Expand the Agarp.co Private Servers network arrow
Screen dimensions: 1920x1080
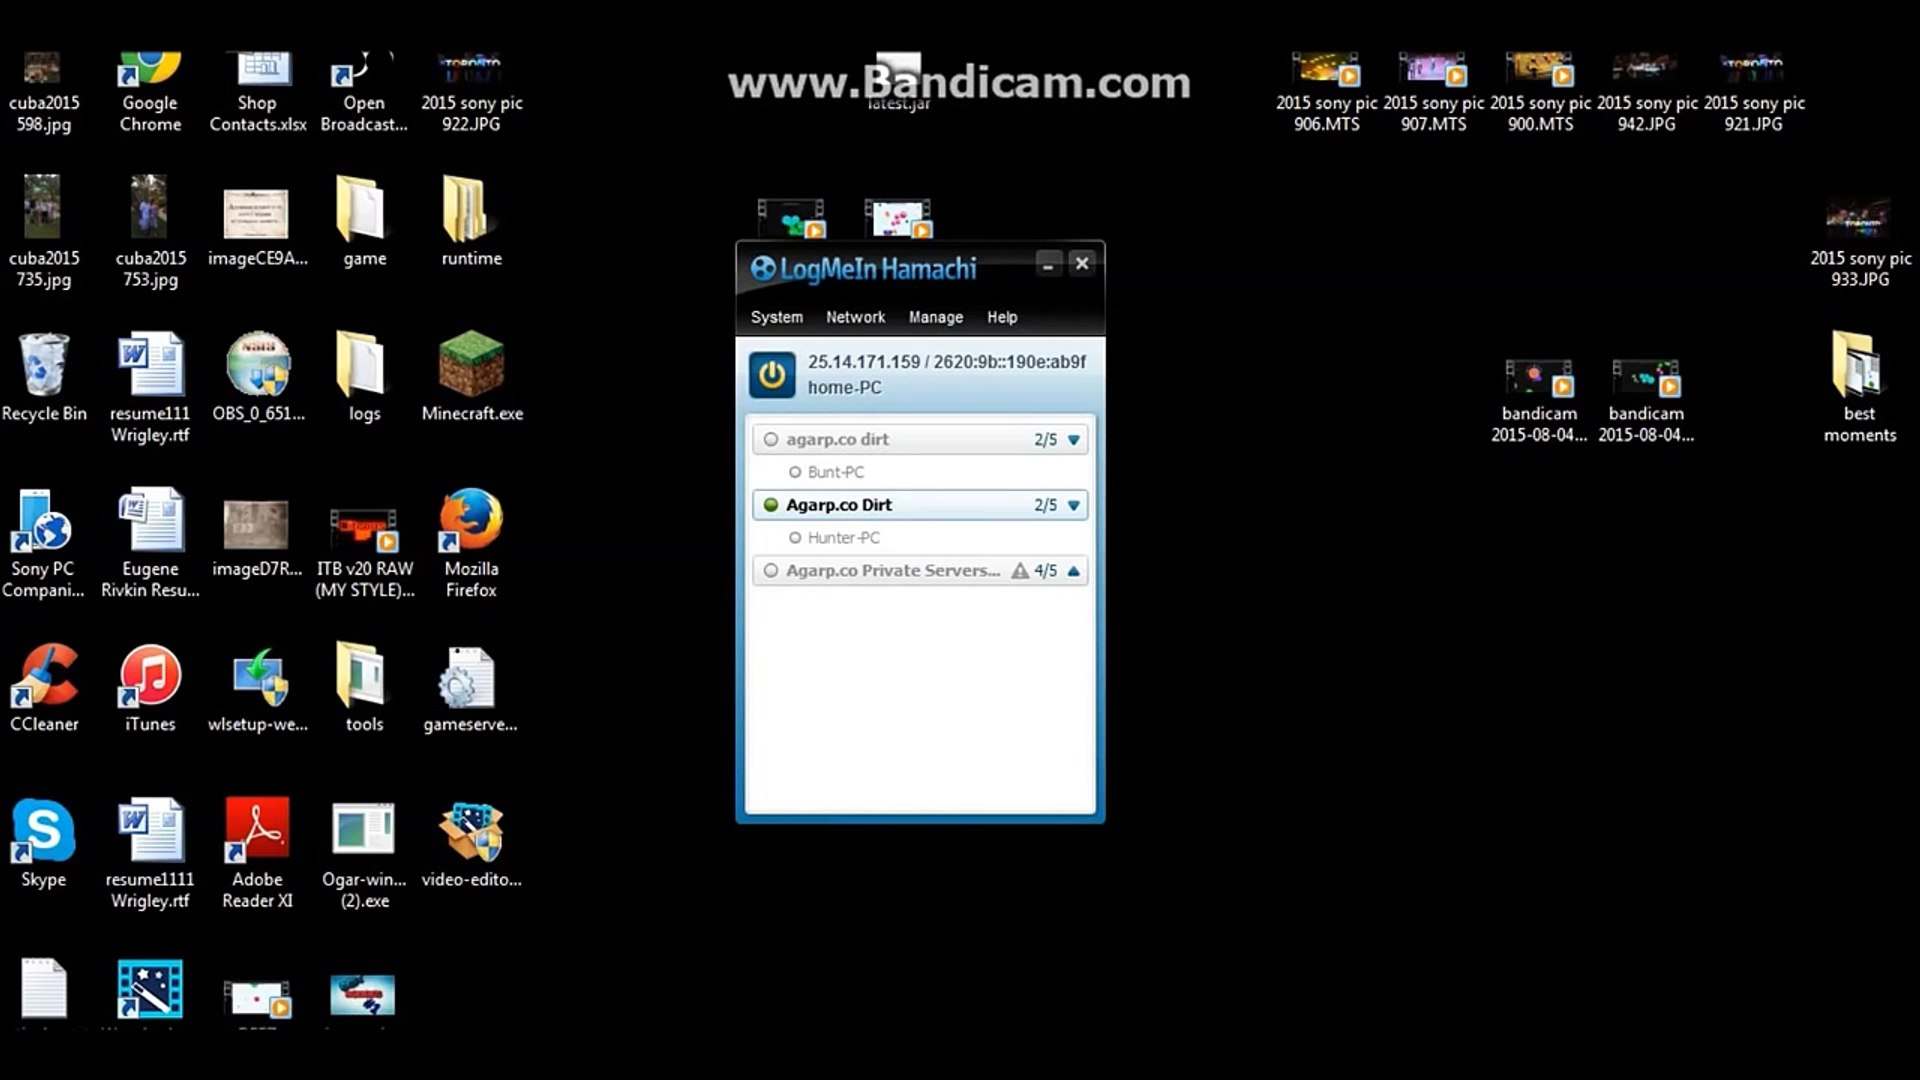point(1074,571)
